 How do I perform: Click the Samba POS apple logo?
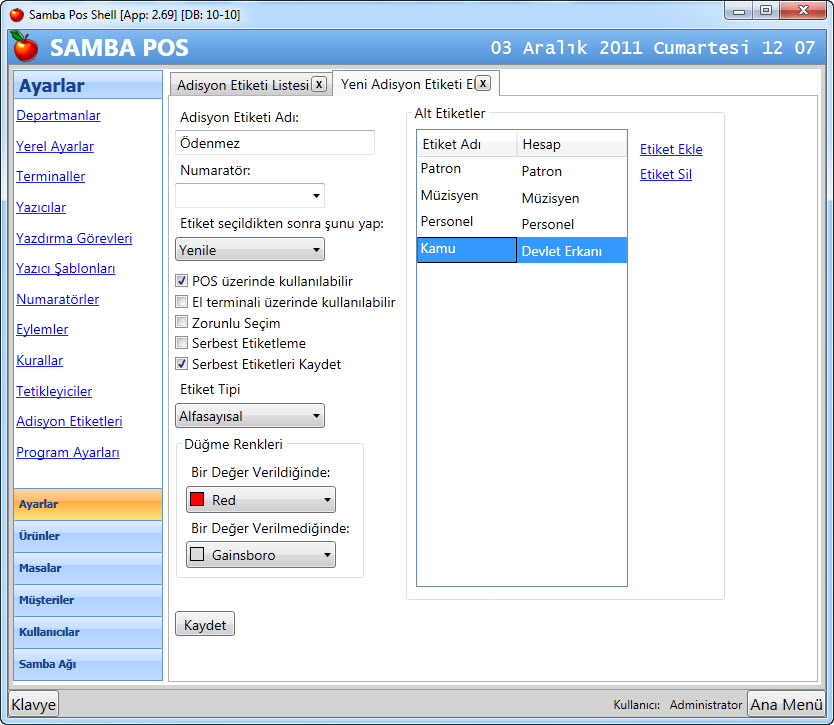tap(24, 47)
